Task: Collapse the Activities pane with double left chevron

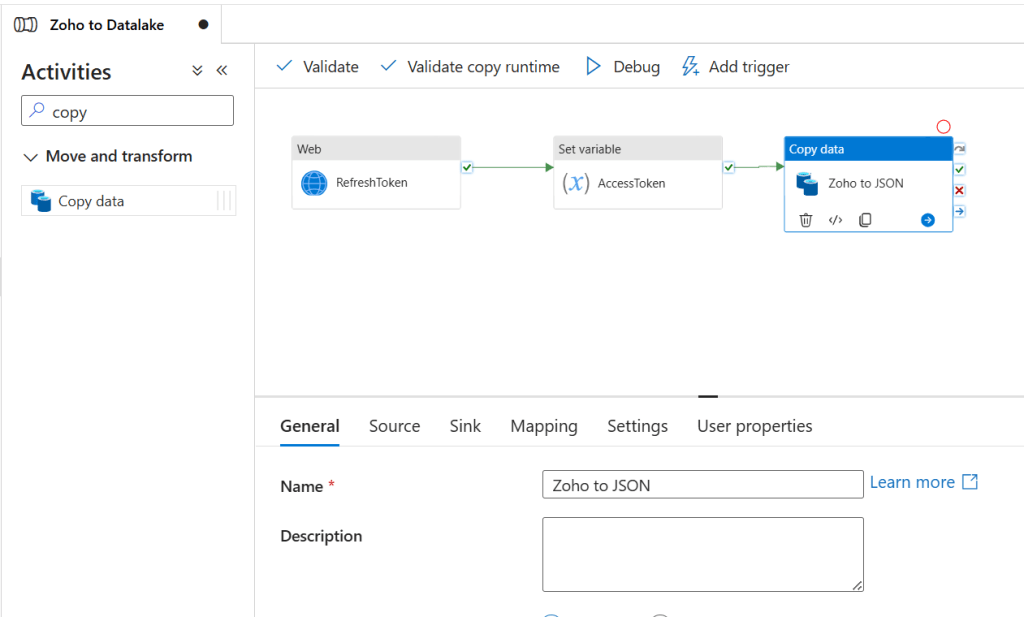Action: pyautogui.click(x=222, y=71)
